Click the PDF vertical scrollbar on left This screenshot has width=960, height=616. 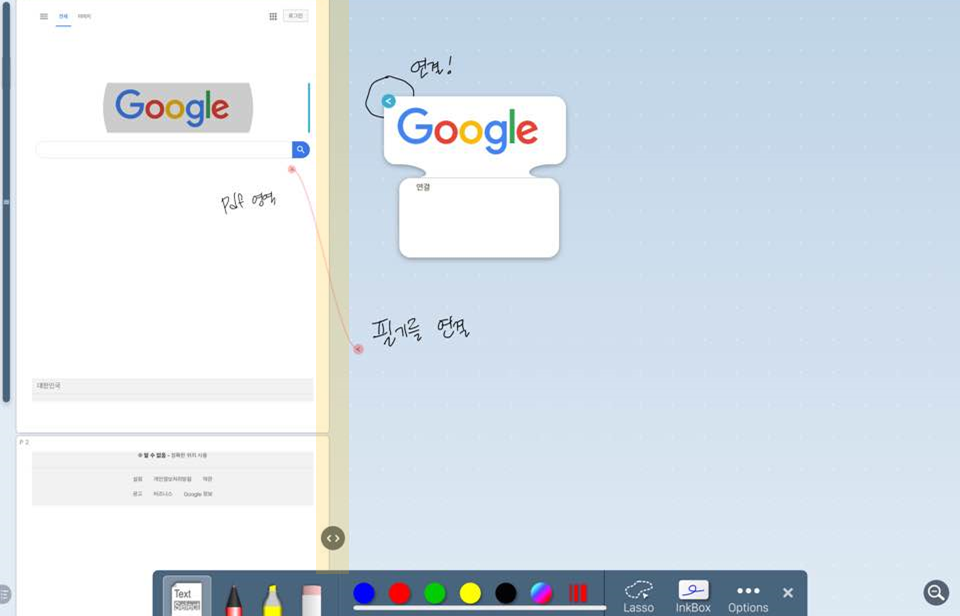[6, 201]
